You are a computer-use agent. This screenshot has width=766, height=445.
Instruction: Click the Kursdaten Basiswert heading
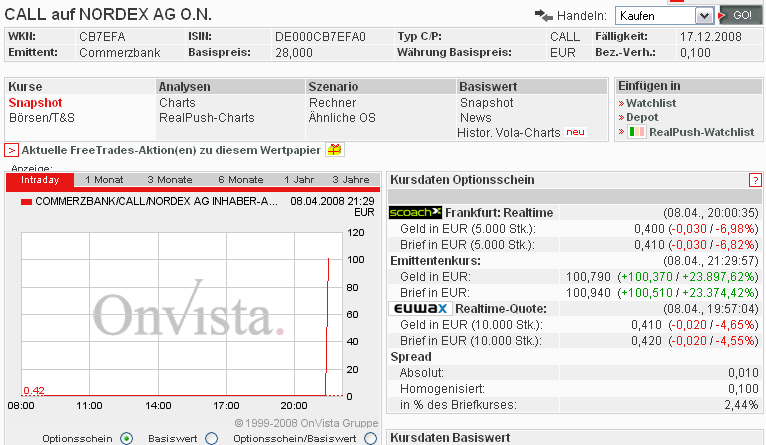(450, 438)
